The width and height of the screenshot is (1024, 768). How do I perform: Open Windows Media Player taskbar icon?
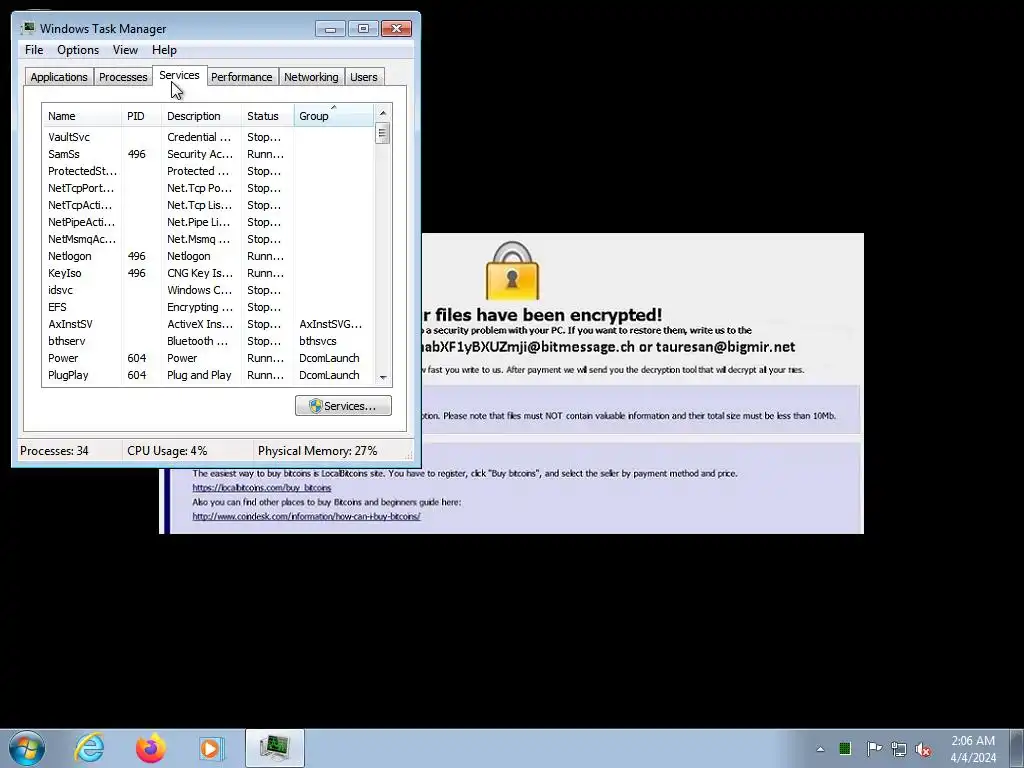point(211,748)
